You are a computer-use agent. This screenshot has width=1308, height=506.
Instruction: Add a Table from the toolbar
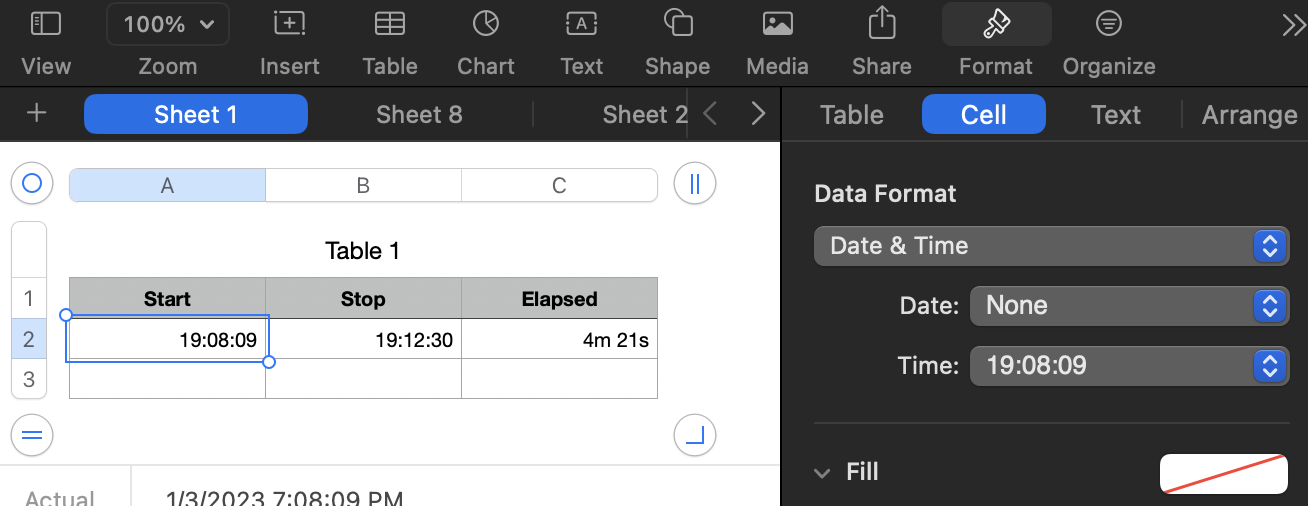click(389, 24)
